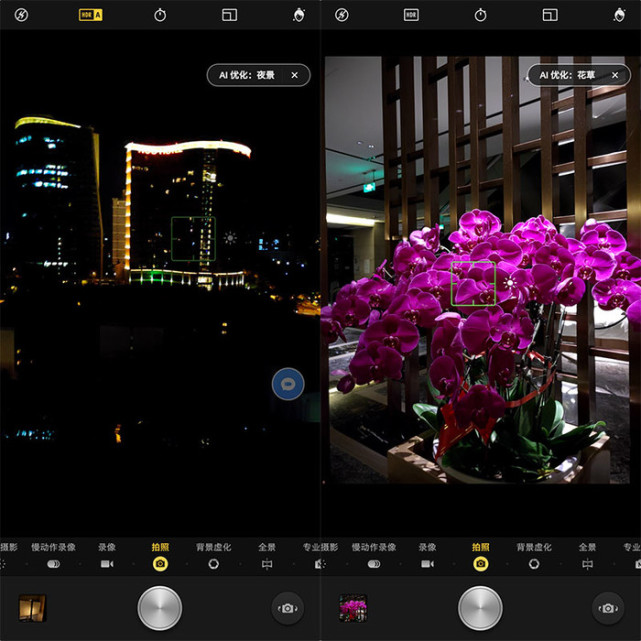
Task: Flip camera with switch button on left screen
Action: pyautogui.click(x=288, y=608)
